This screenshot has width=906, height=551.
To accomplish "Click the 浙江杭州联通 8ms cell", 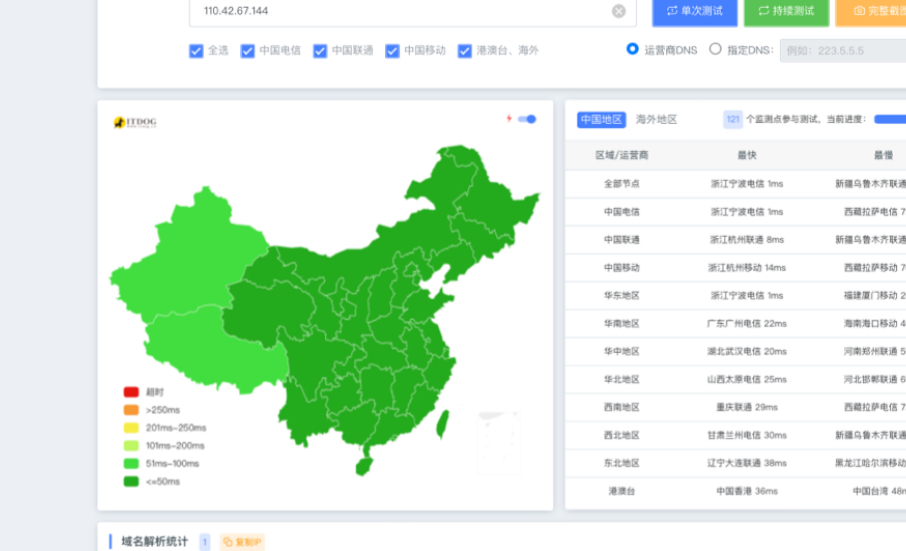I will 747,240.
